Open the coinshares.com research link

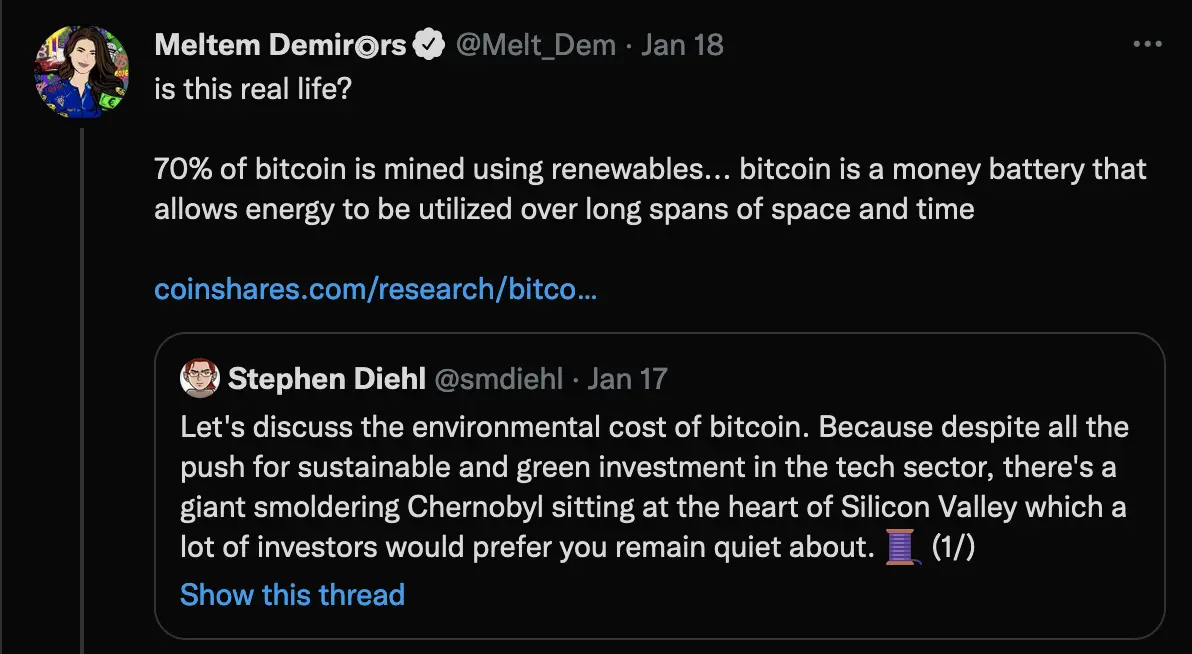tap(376, 290)
